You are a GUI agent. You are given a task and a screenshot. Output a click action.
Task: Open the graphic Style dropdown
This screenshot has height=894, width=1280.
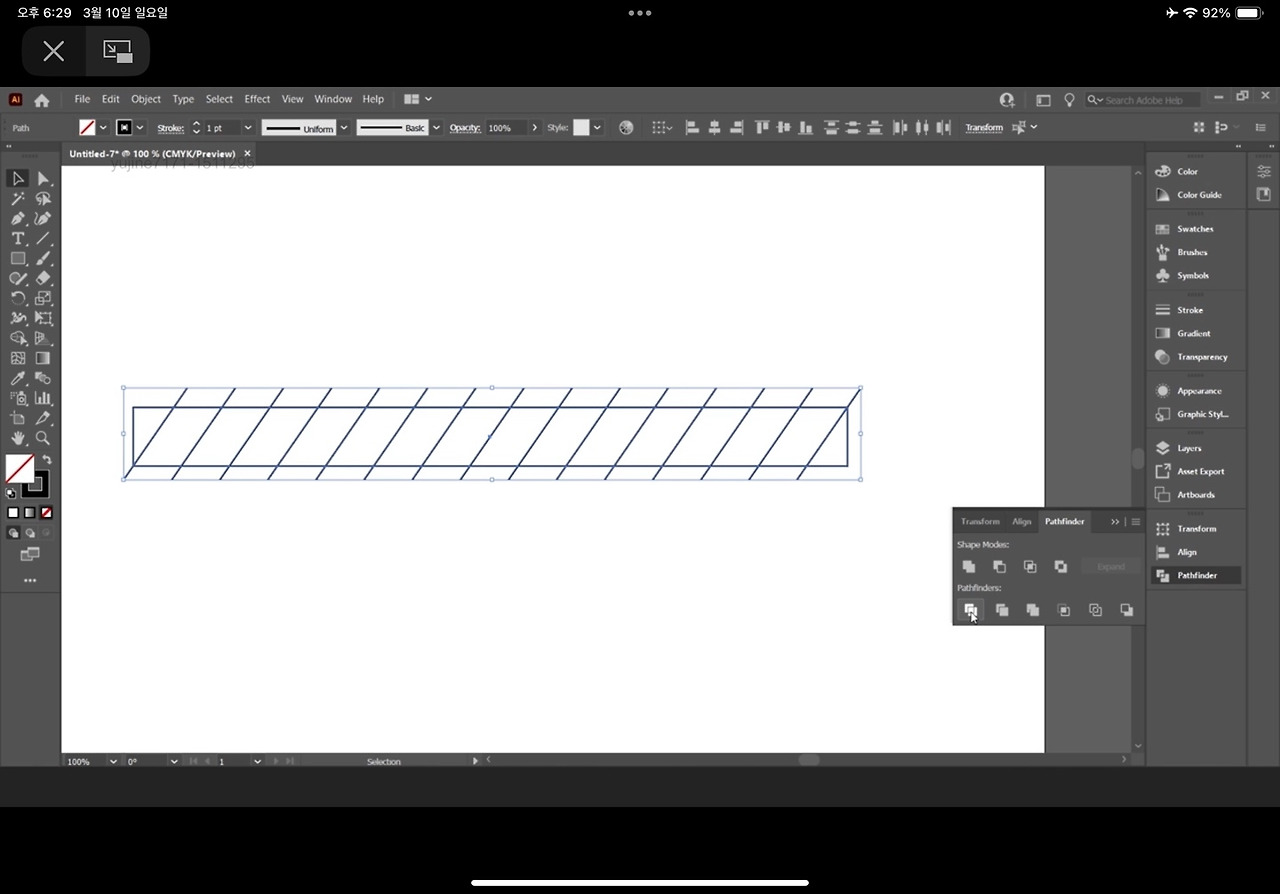click(597, 128)
